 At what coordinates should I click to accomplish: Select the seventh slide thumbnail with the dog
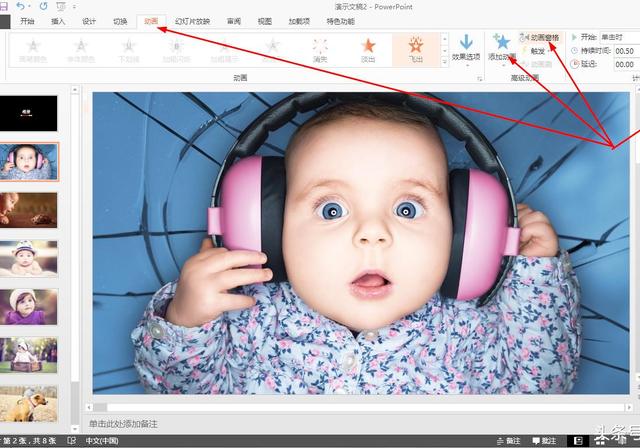(29, 404)
